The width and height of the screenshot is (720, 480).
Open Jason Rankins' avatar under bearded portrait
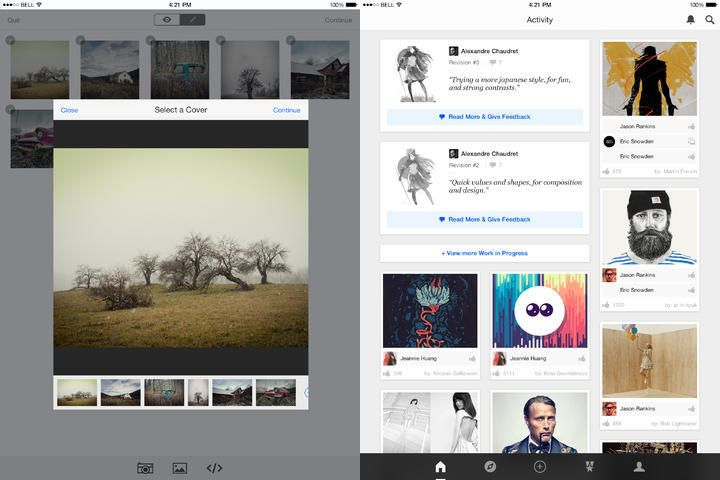click(609, 275)
